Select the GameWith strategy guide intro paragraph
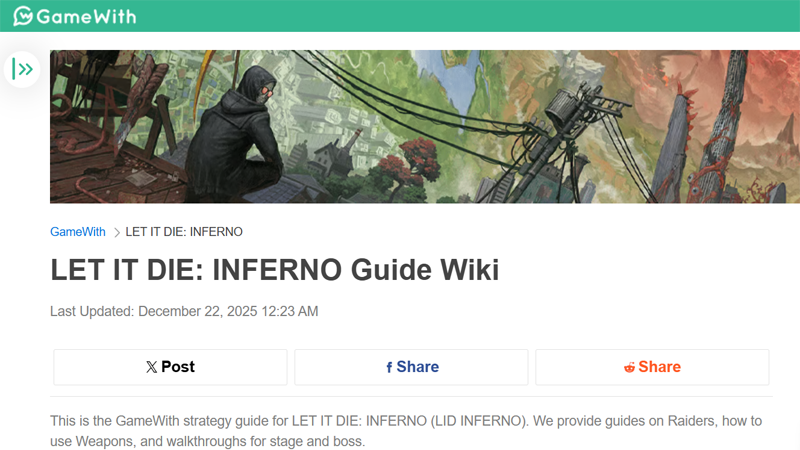Viewport: 800px width, 450px height. pyautogui.click(x=406, y=431)
